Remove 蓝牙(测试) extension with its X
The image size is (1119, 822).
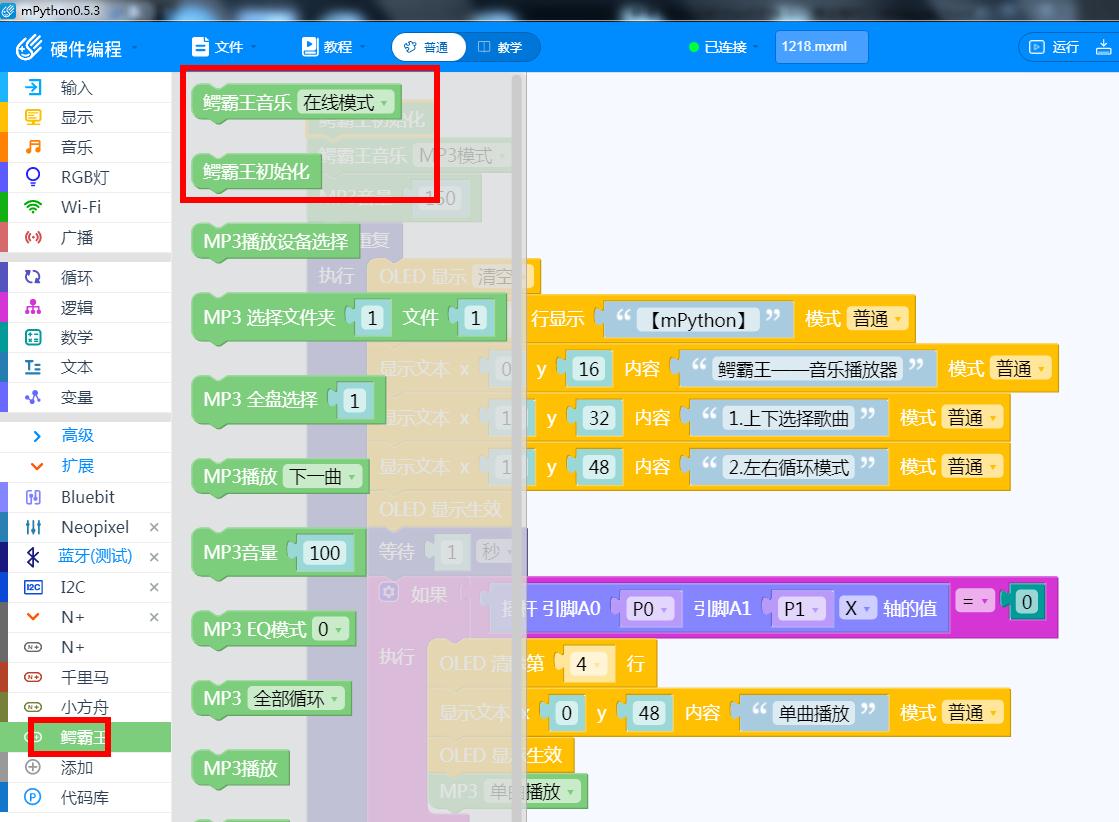pos(154,557)
